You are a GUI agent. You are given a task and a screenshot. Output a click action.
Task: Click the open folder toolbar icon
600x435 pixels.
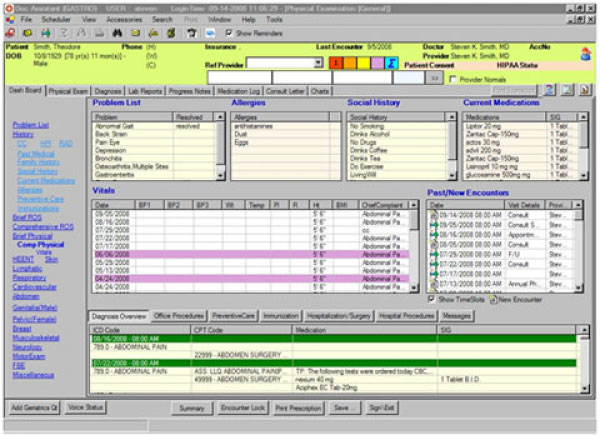pyautogui.click(x=153, y=33)
